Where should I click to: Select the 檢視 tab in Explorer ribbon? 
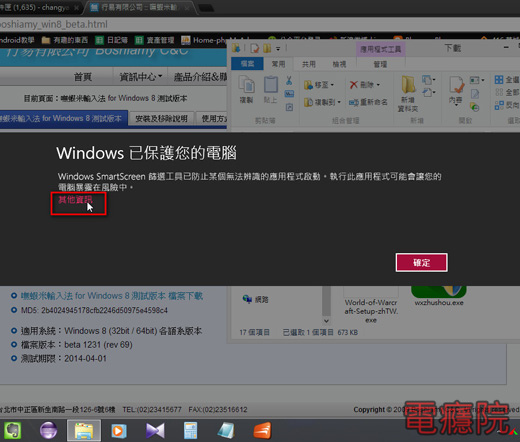339,64
